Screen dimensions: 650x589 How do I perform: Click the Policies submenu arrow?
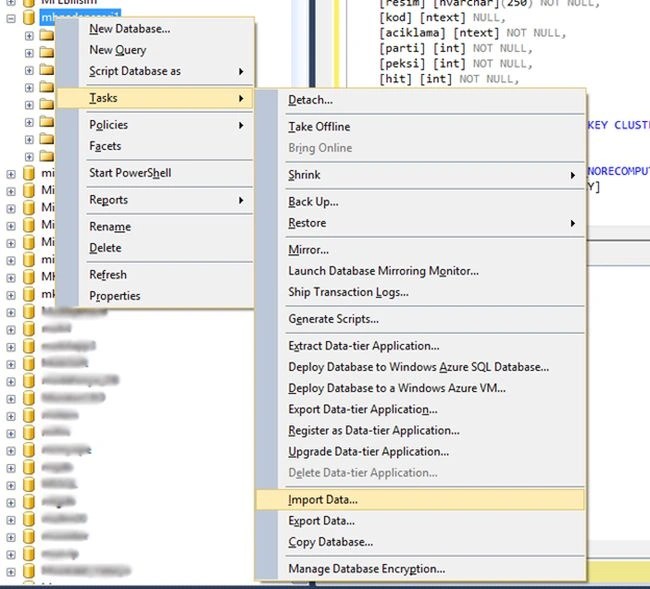pyautogui.click(x=241, y=125)
